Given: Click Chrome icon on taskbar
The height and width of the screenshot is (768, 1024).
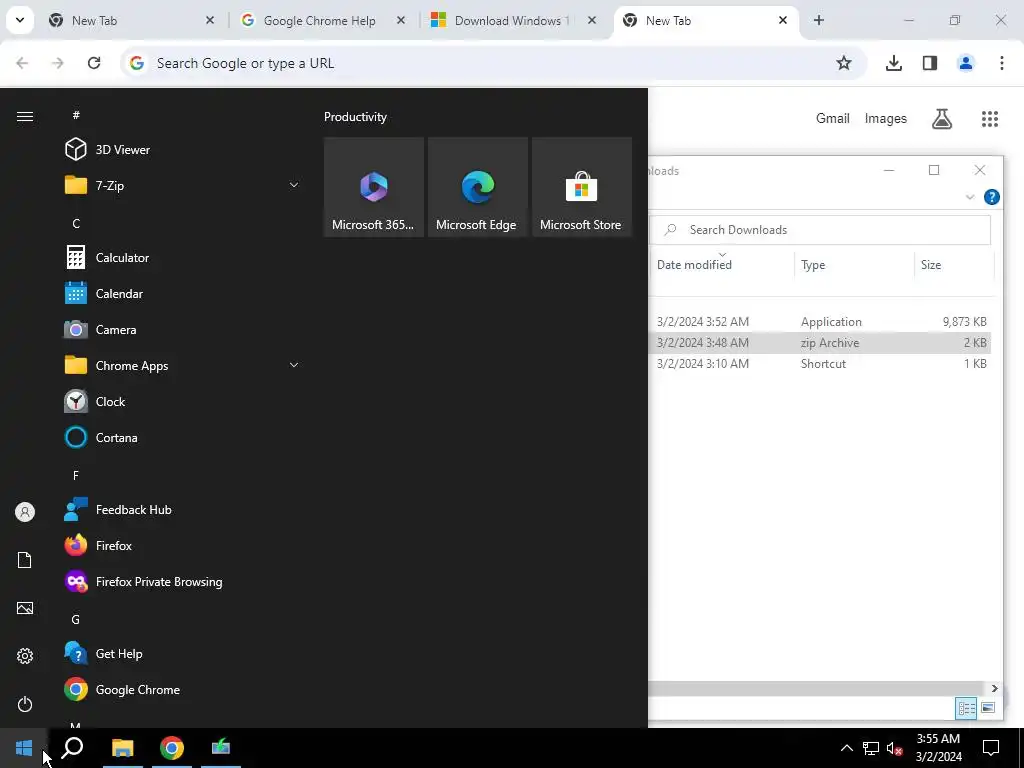Looking at the screenshot, I should [x=172, y=747].
